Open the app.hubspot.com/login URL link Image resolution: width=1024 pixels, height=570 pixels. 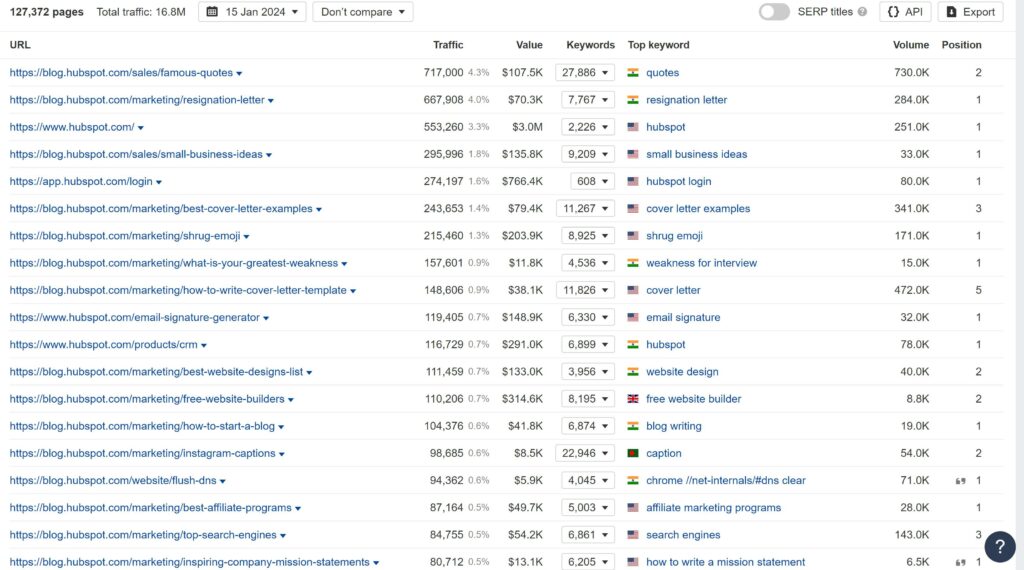(81, 182)
